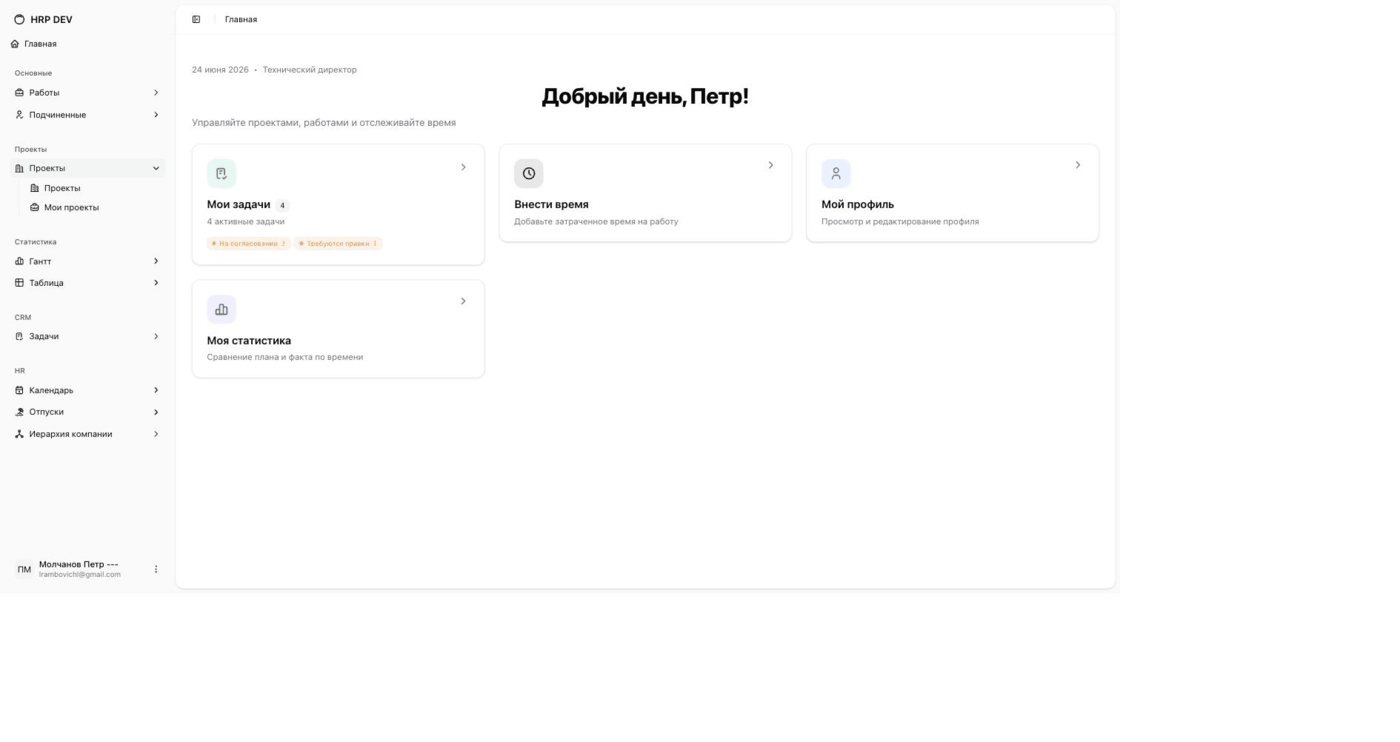The width and height of the screenshot is (1400, 742).
Task: Click the icon beside Проекты sub-item
Action: [x=35, y=188]
